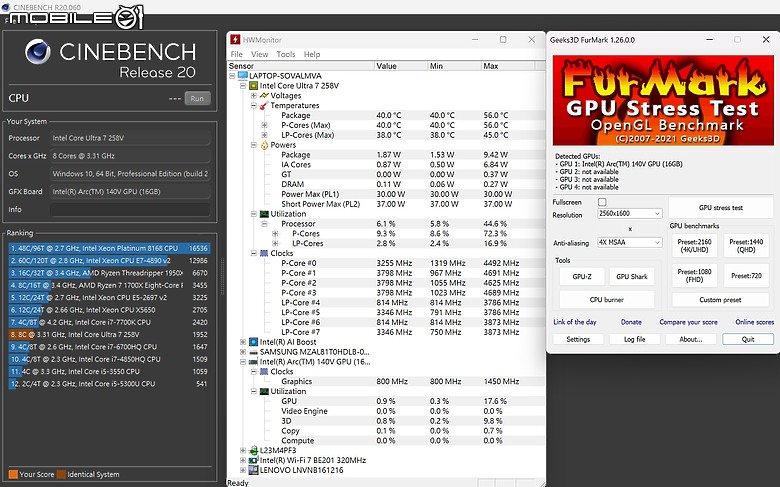Collapse the Clocks section under the CPU
780x487 pixels.
(254, 253)
